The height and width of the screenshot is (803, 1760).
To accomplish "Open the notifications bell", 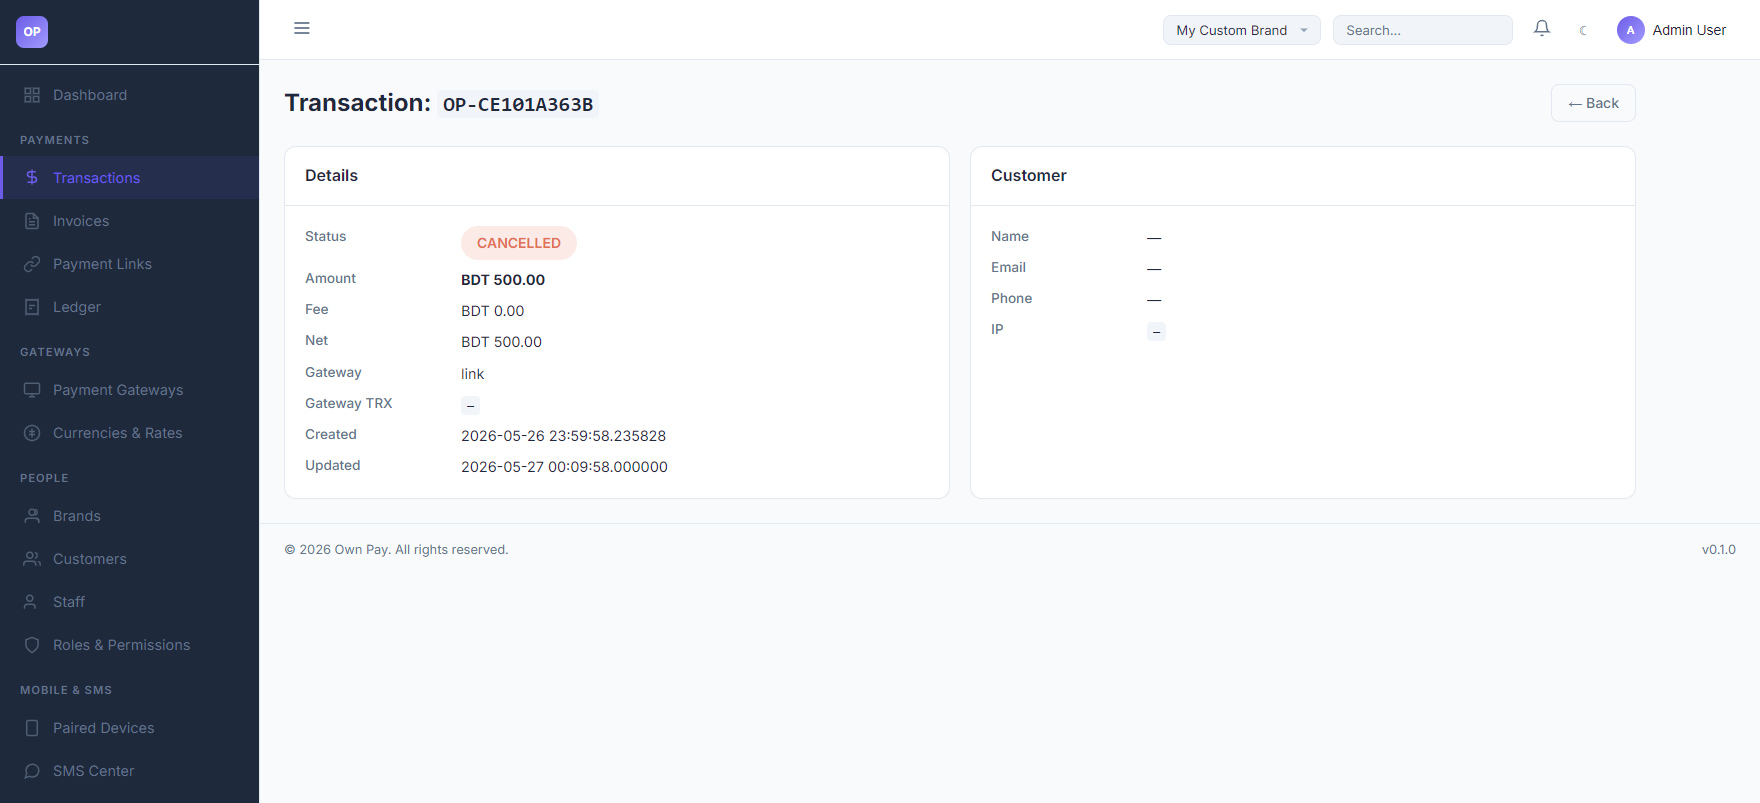I will pyautogui.click(x=1542, y=29).
